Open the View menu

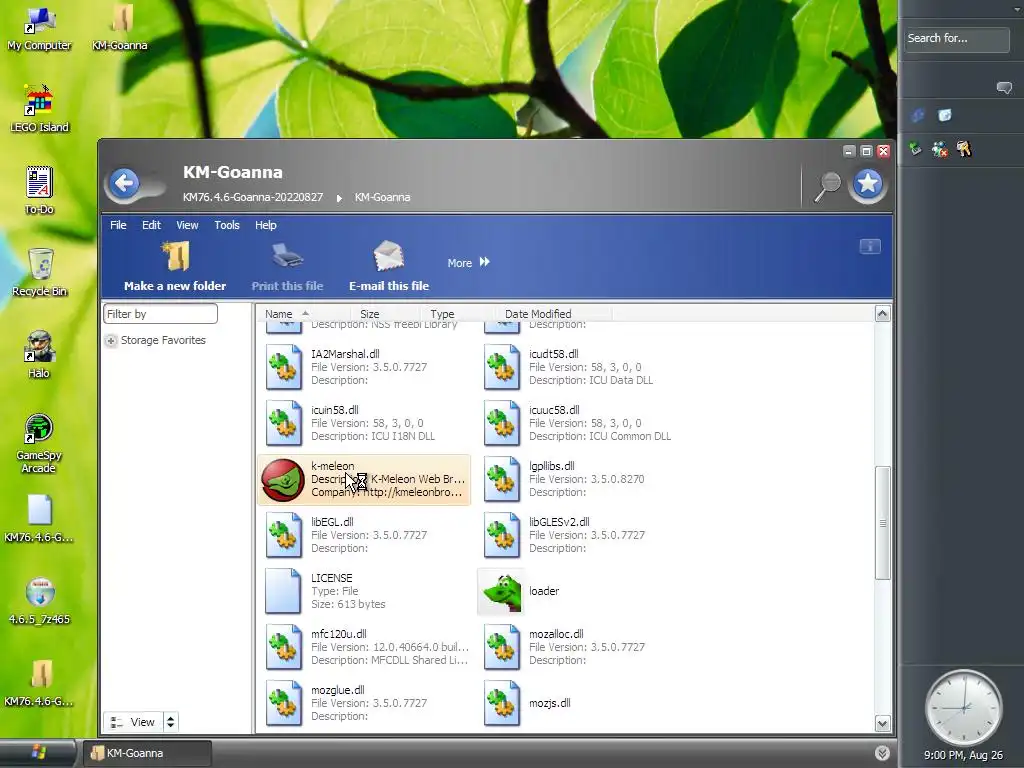pyautogui.click(x=187, y=225)
